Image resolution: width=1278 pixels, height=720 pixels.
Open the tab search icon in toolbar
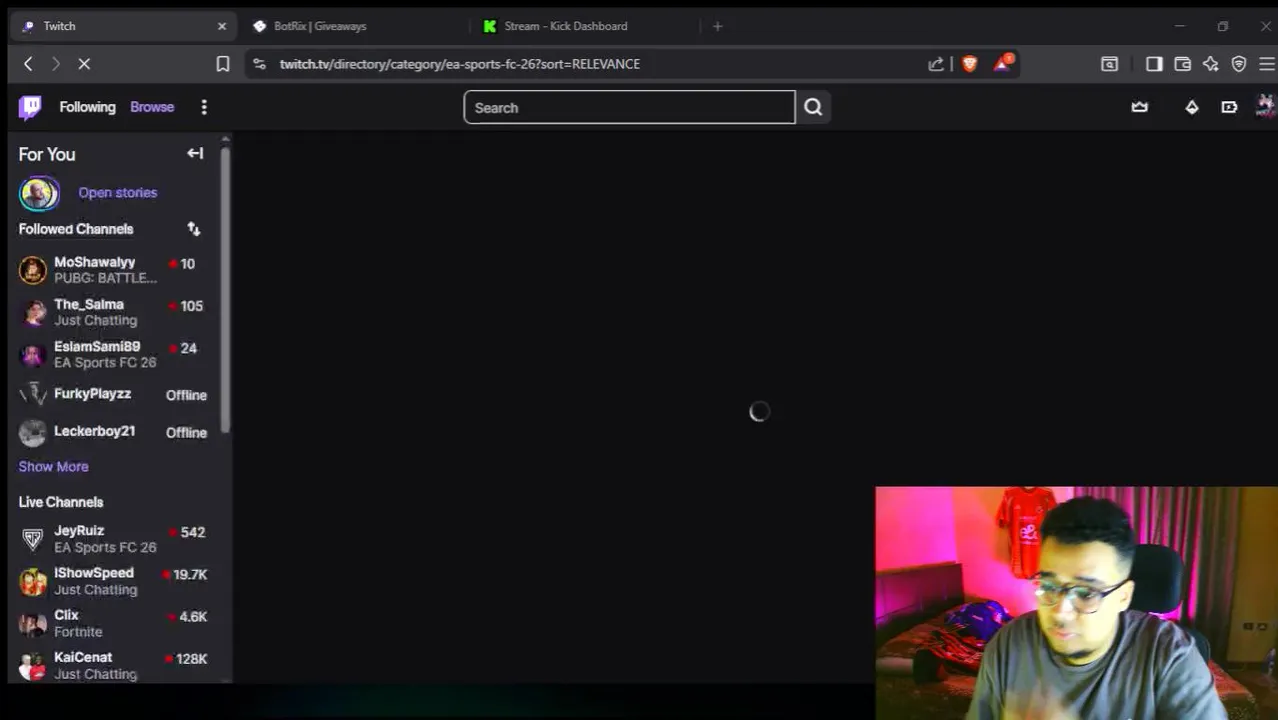click(1109, 64)
